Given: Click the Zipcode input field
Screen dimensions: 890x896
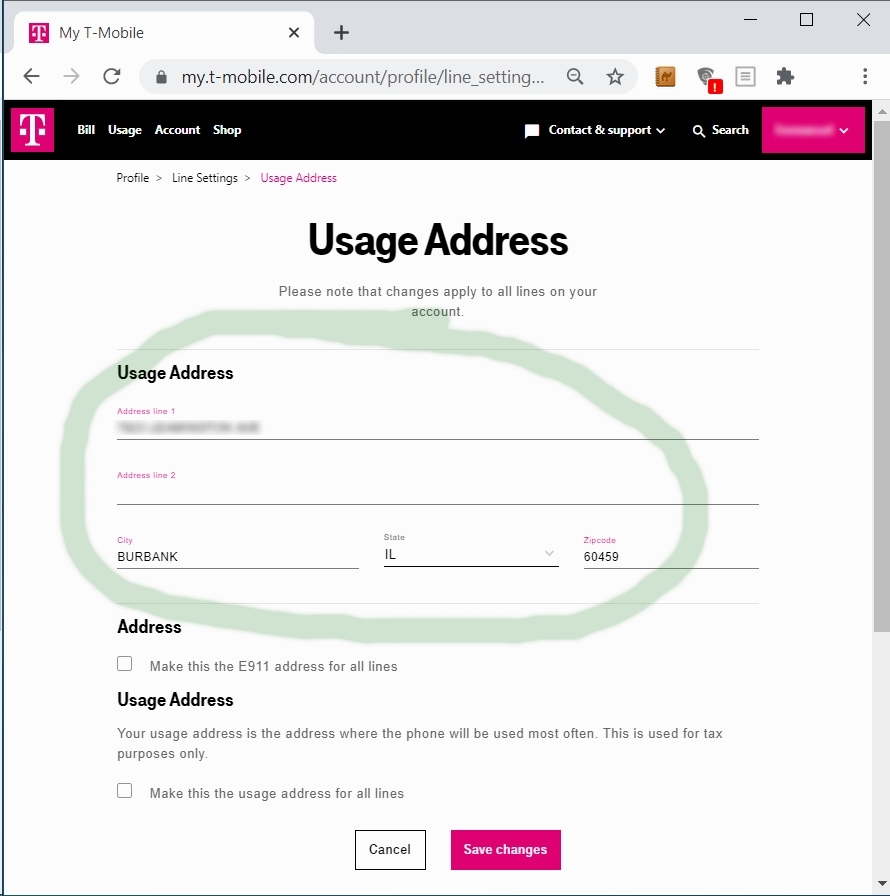Looking at the screenshot, I should click(670, 557).
